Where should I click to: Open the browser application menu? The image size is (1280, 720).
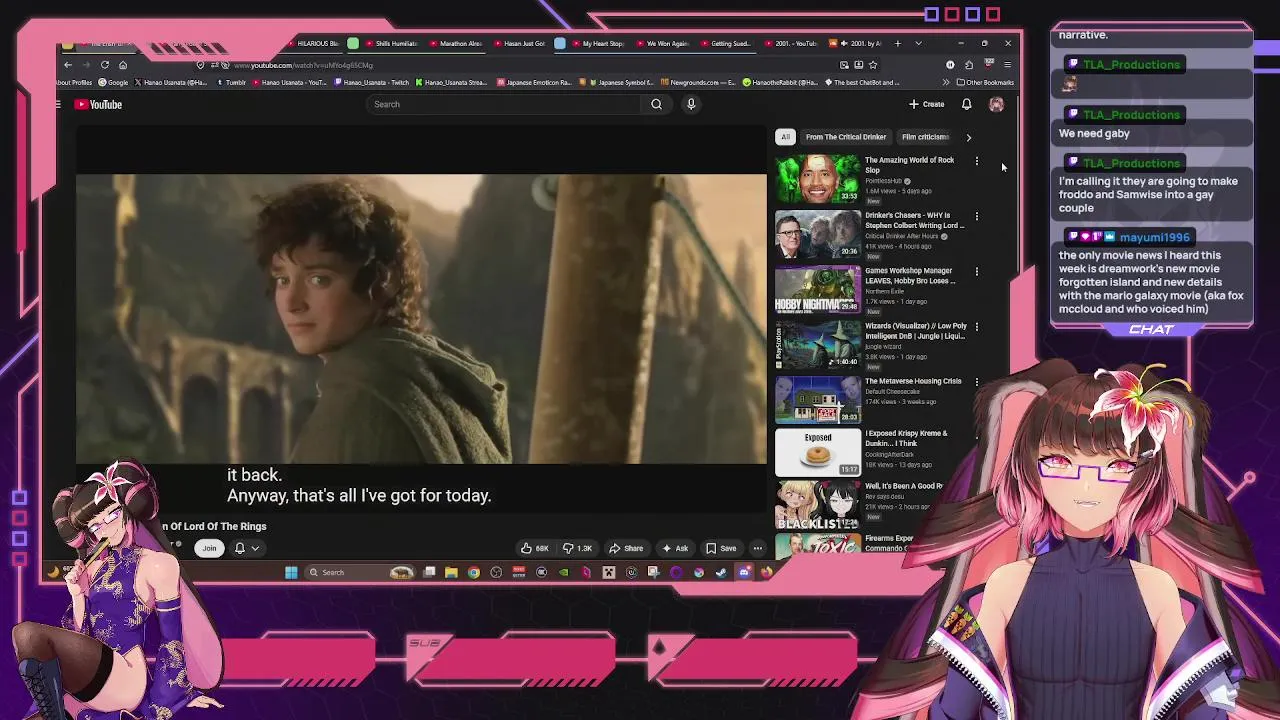click(1007, 65)
